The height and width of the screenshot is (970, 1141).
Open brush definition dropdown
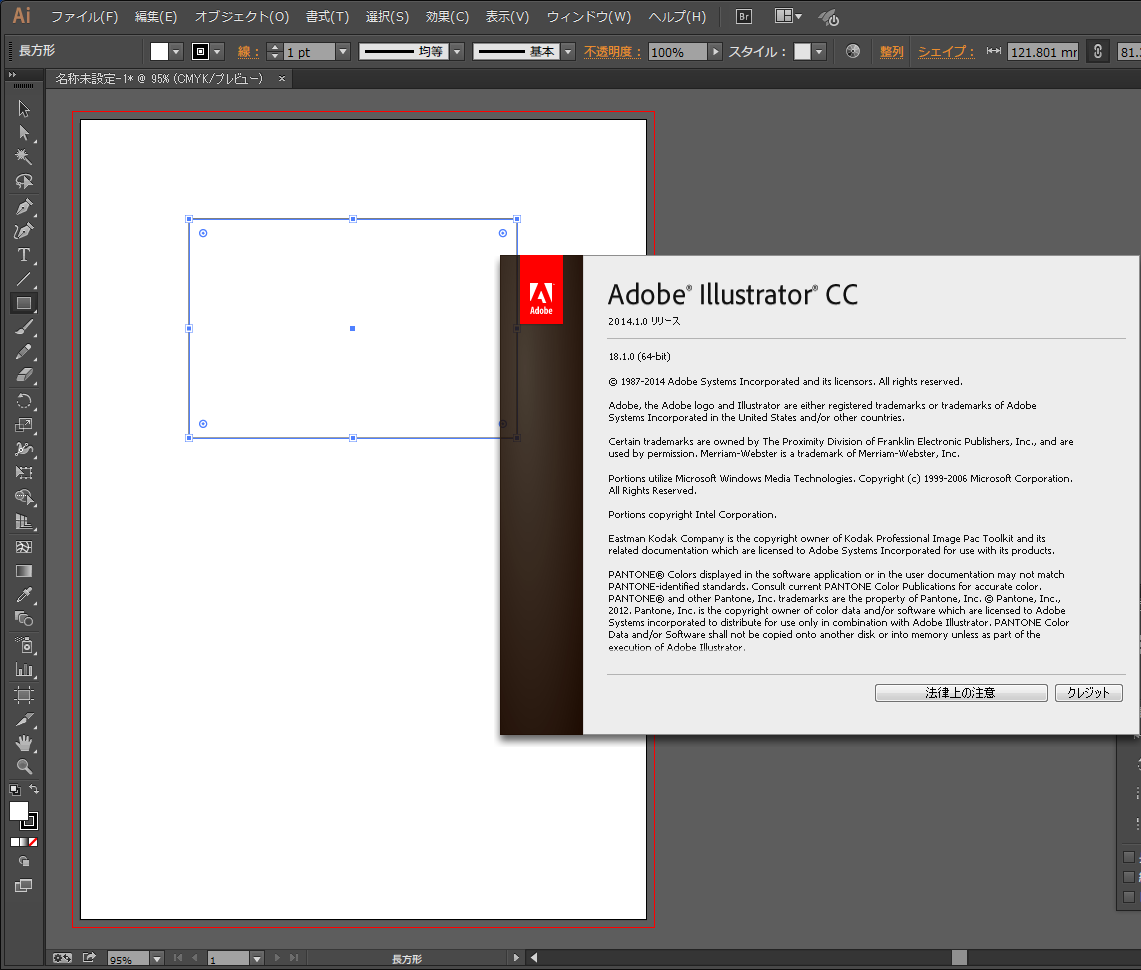(568, 52)
